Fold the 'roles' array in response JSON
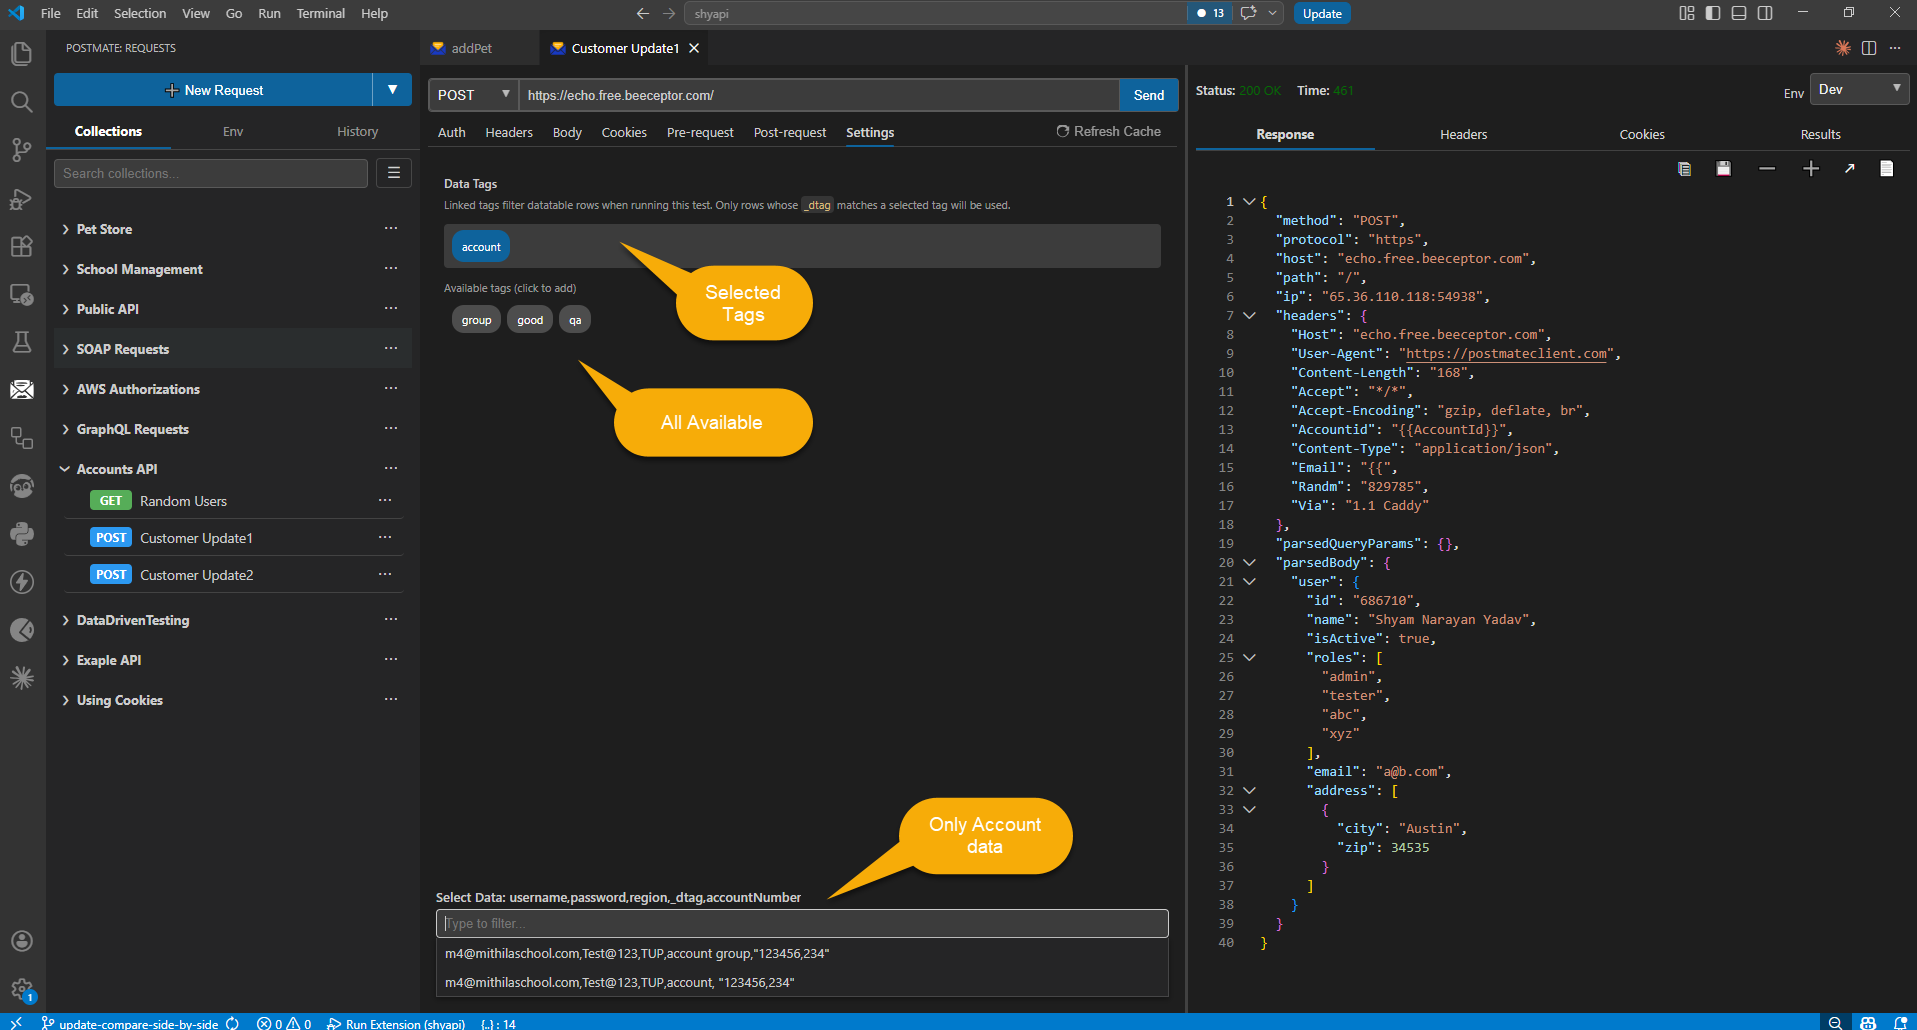 [x=1249, y=657]
